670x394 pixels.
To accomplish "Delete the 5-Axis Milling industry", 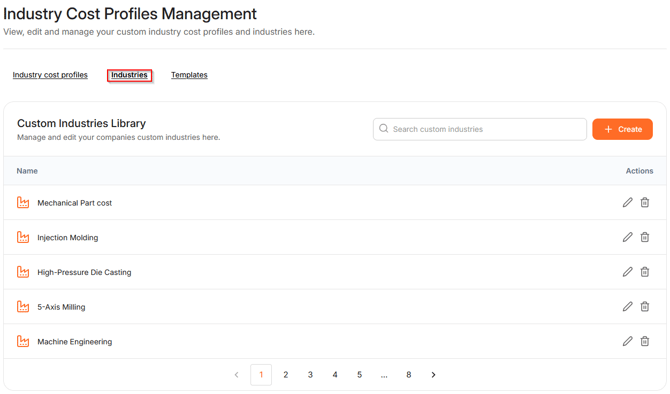I will (x=645, y=306).
